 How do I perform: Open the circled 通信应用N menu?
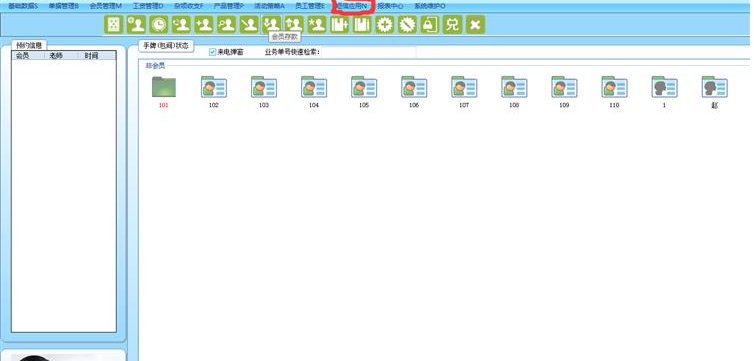[x=352, y=6]
